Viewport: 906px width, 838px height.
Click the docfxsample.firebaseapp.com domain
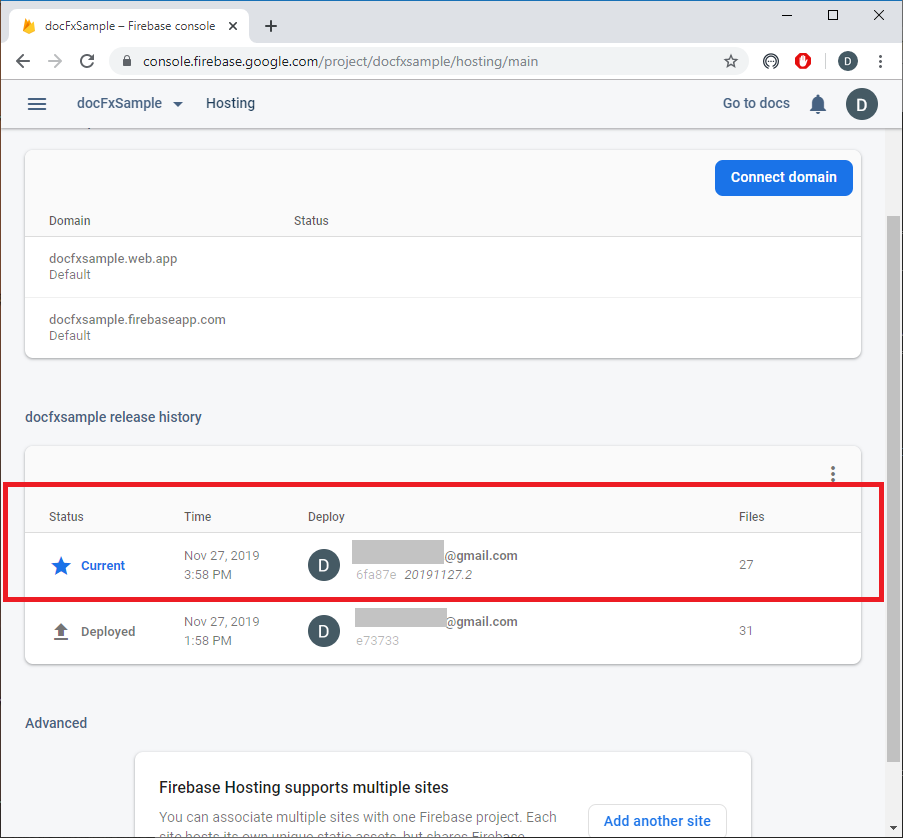pos(137,320)
